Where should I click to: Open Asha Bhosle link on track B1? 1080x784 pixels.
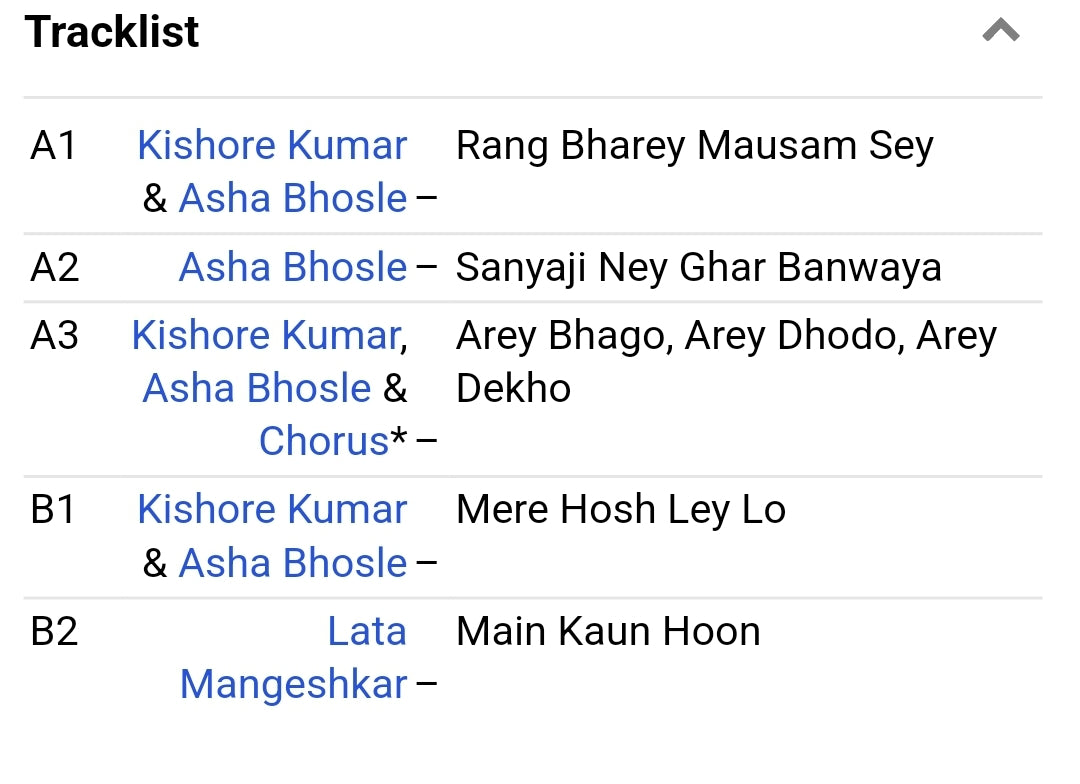pos(293,563)
